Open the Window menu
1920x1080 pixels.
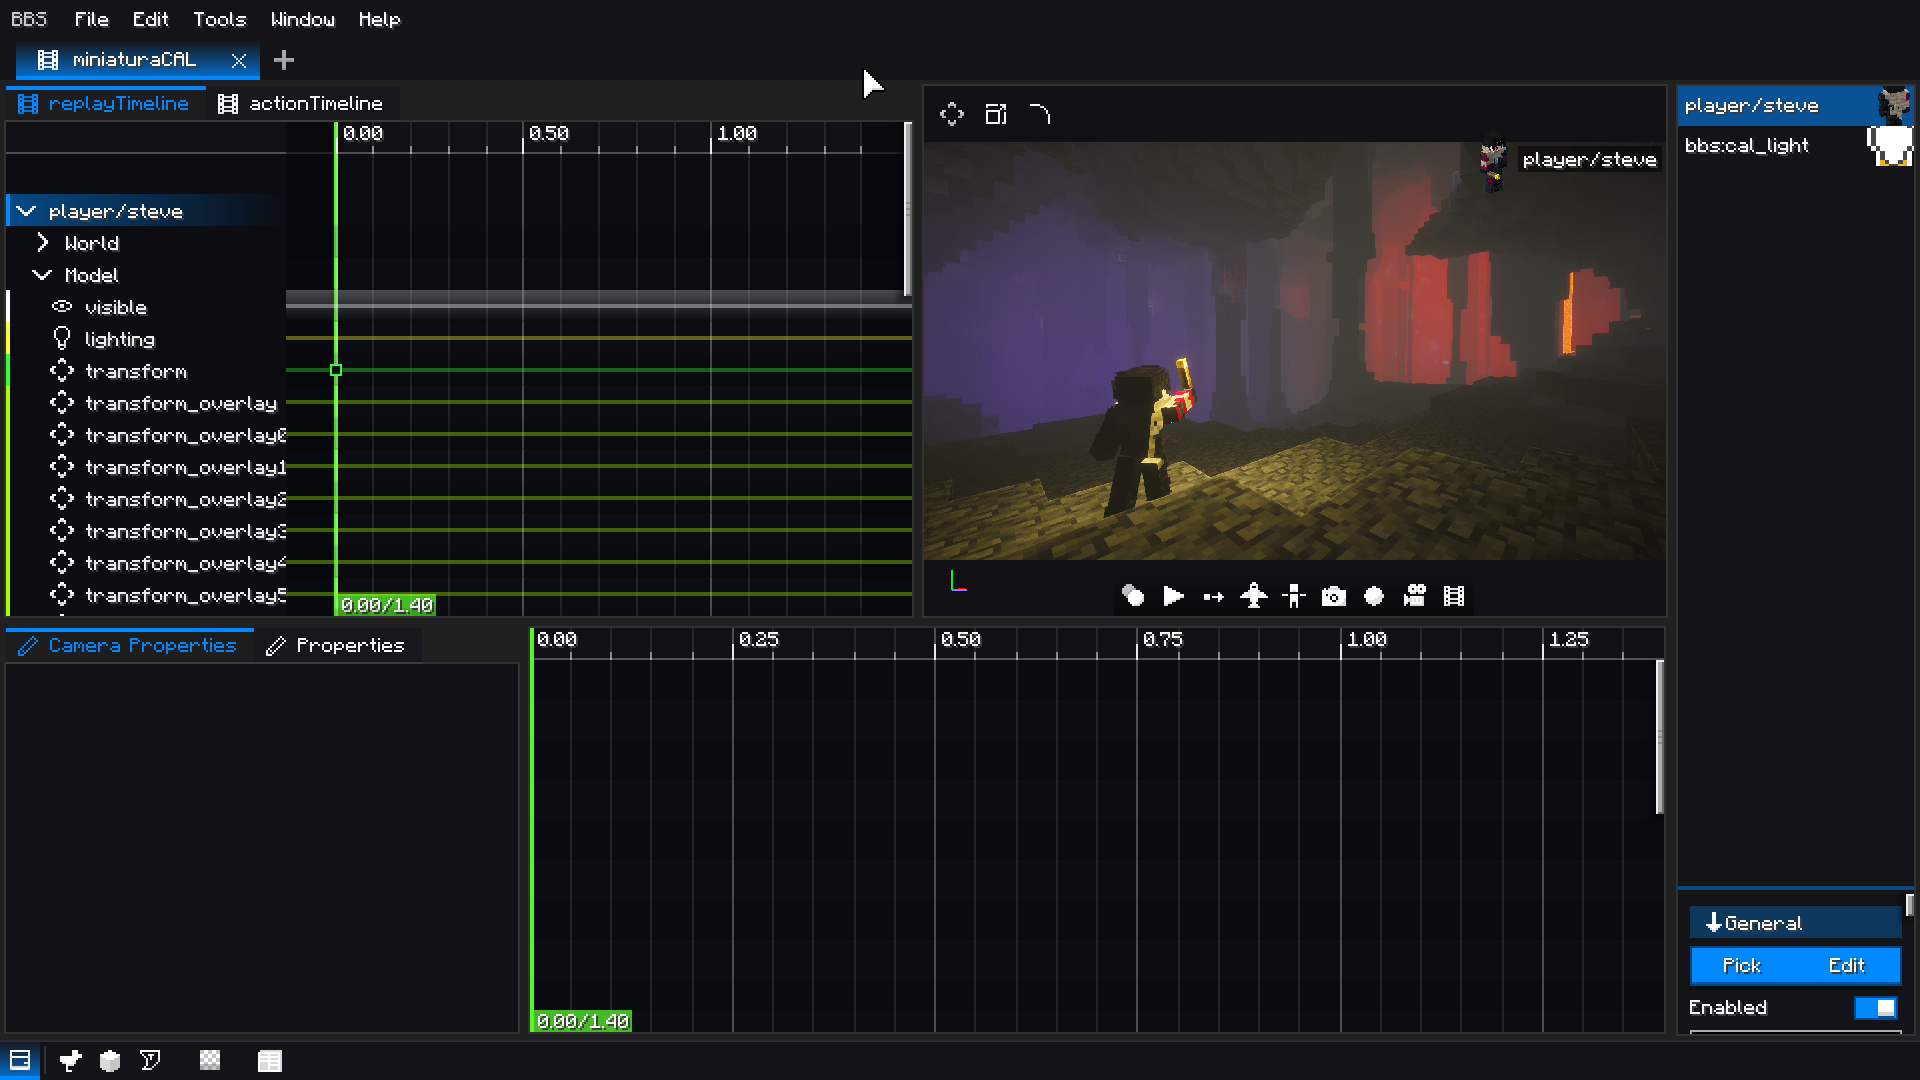[x=302, y=19]
